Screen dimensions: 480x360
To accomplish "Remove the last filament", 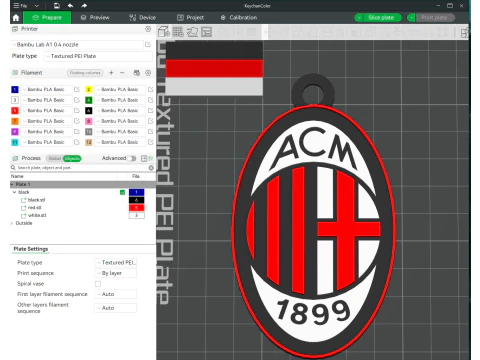I will (x=122, y=73).
